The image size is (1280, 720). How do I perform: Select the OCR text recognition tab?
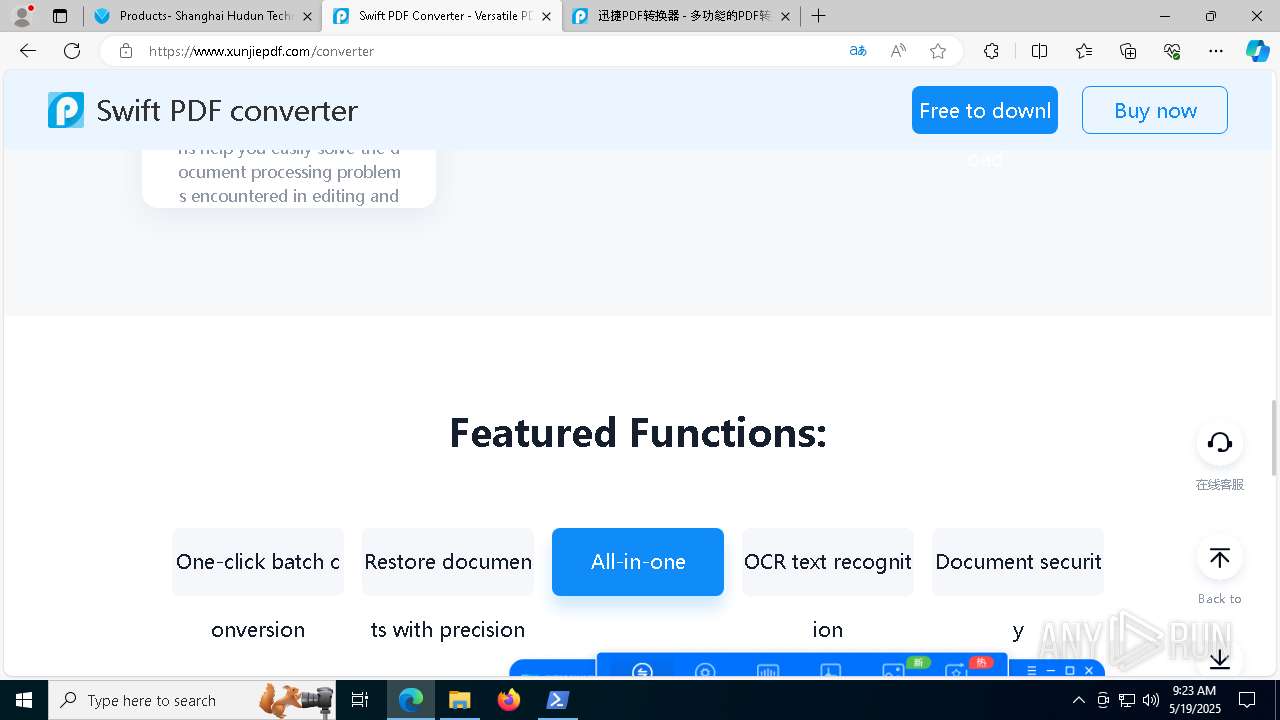(x=828, y=562)
